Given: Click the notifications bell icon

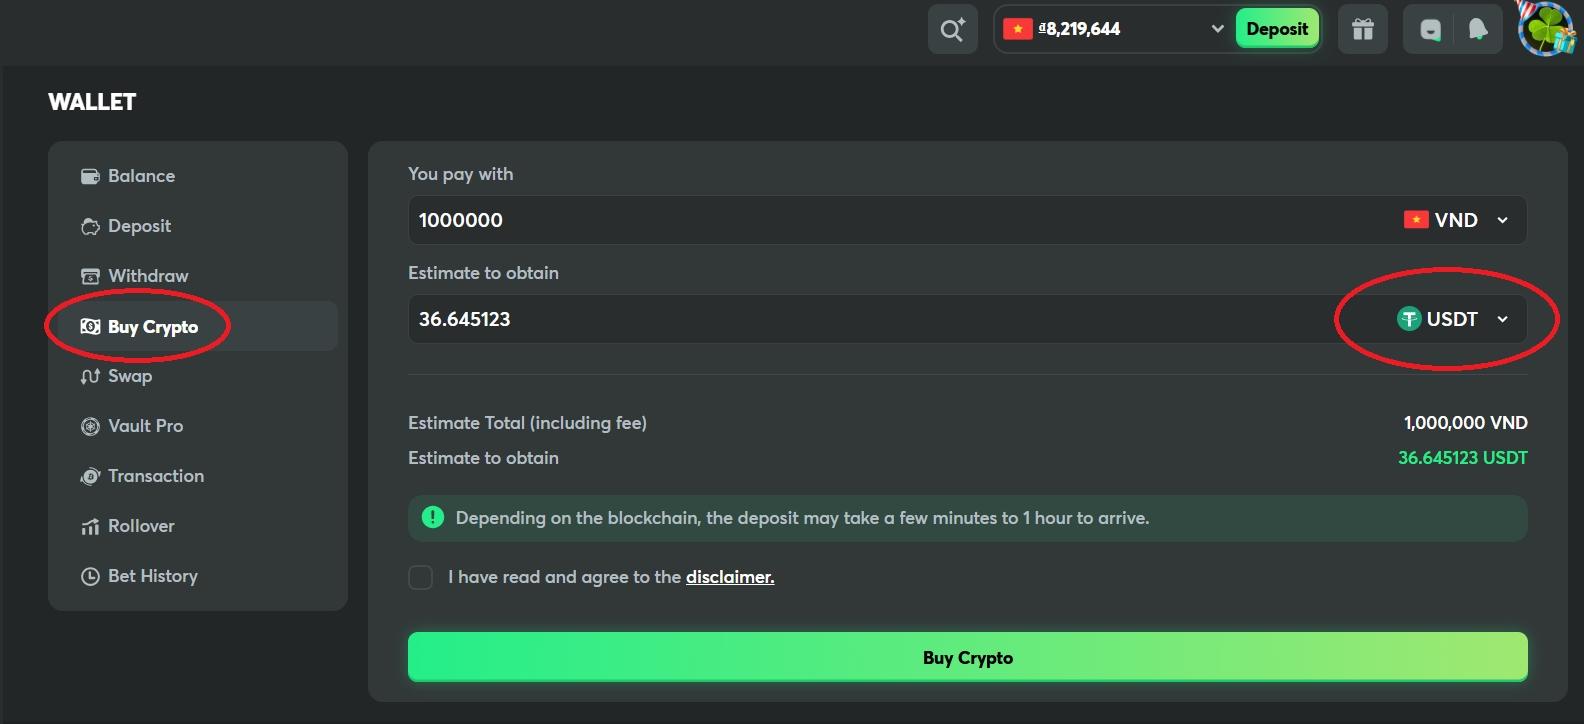Looking at the screenshot, I should click(x=1478, y=29).
